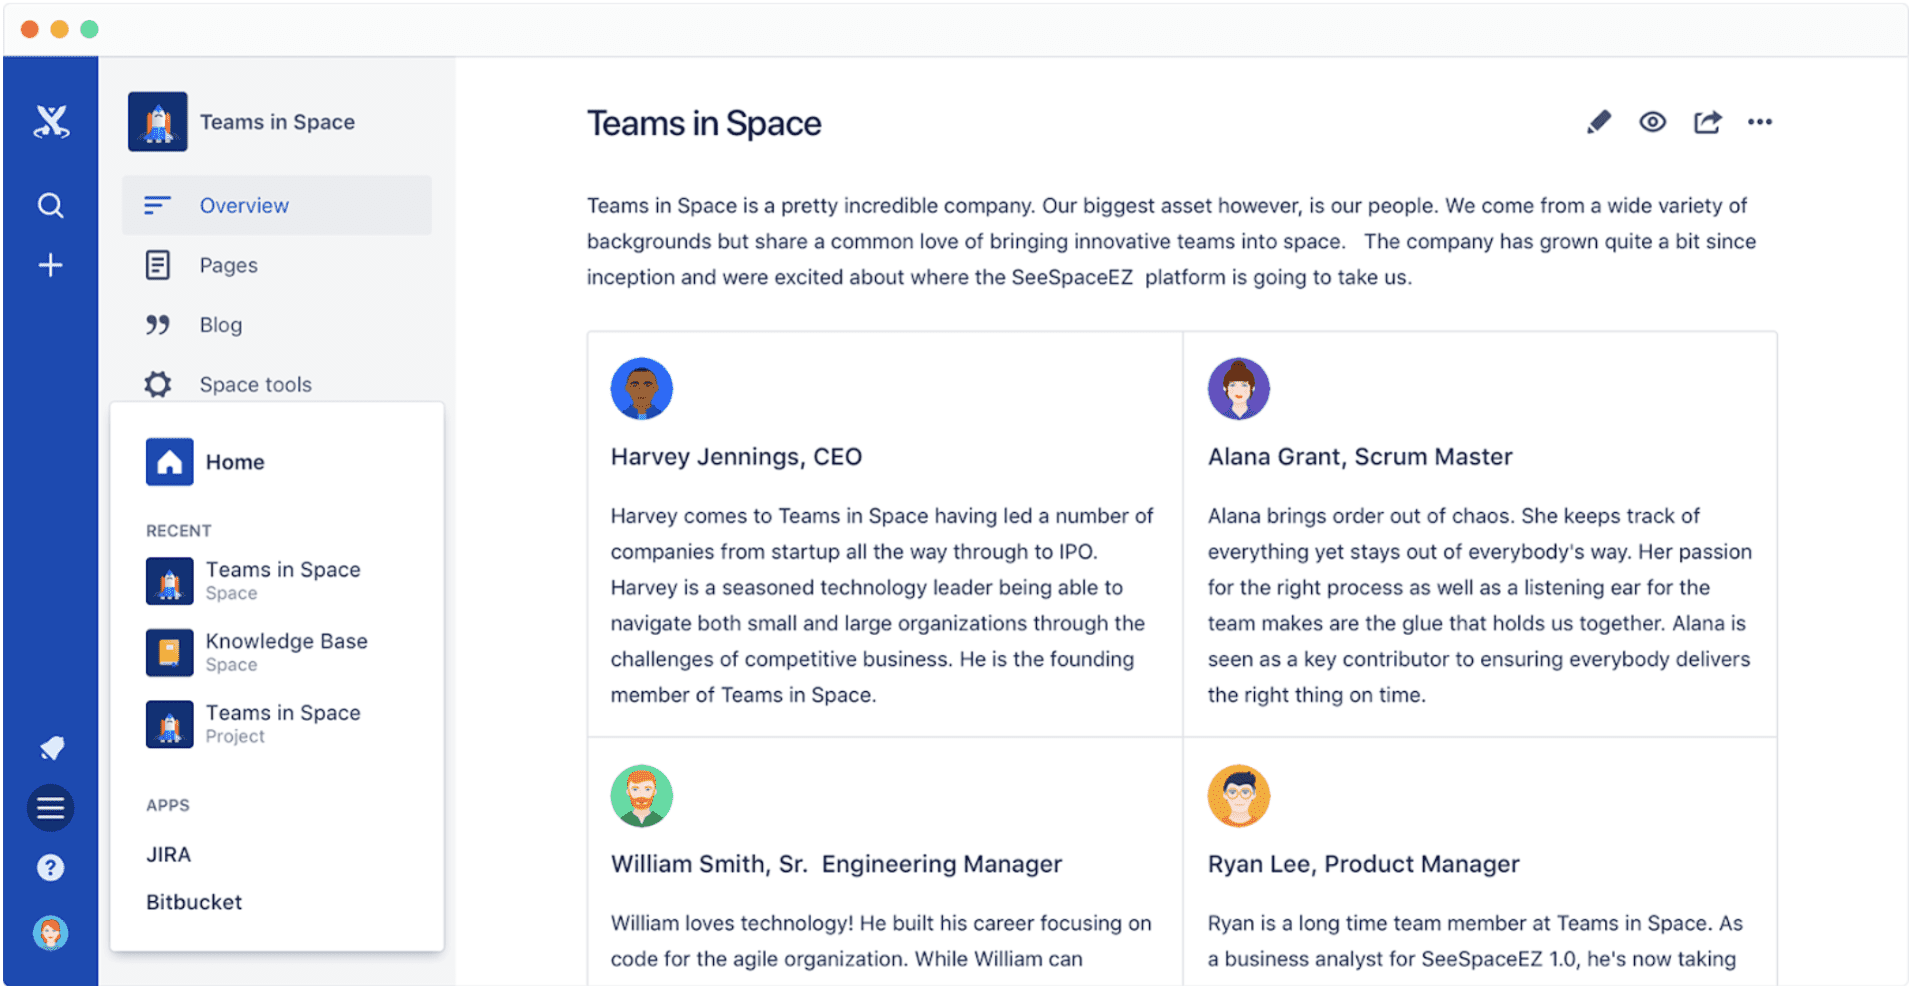The height and width of the screenshot is (986, 1910).
Task: Edit the page with the pencil icon
Action: click(x=1598, y=121)
